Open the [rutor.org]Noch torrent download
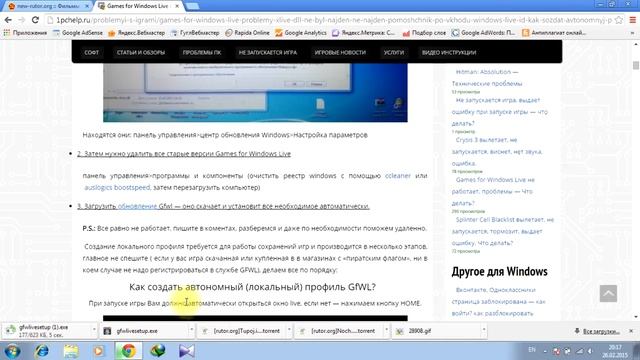The width and height of the screenshot is (640, 360). [x=339, y=331]
